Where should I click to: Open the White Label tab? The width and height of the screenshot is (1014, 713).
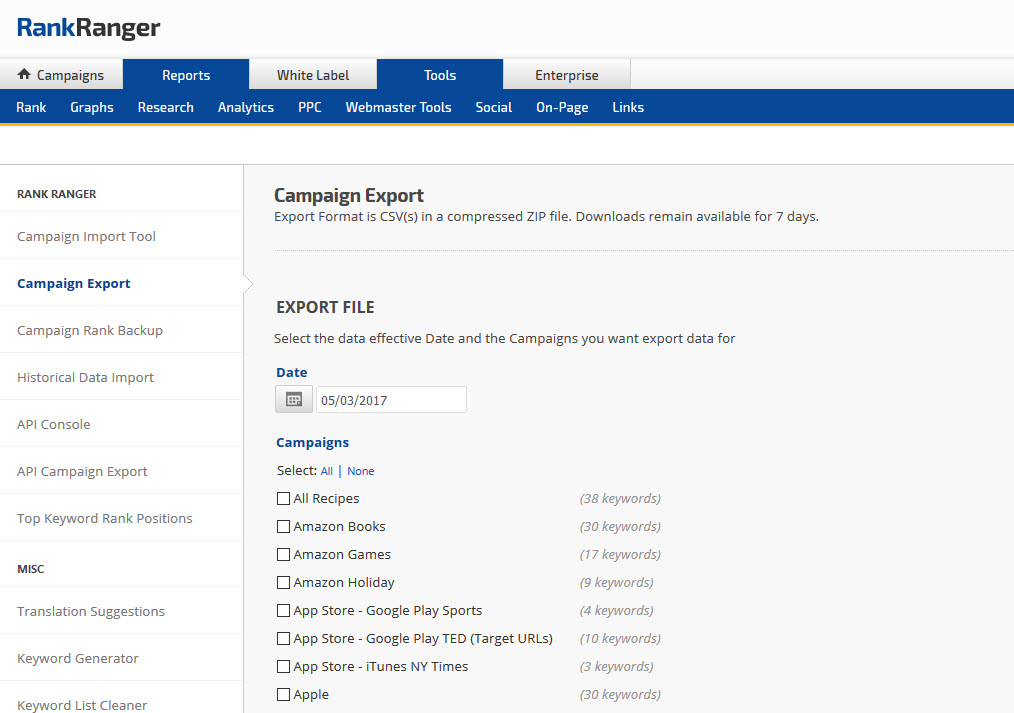(x=313, y=75)
